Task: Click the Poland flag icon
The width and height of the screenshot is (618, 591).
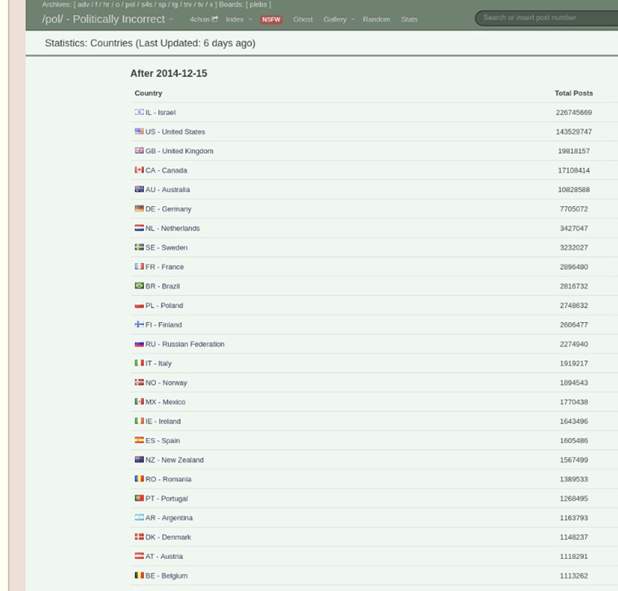Action: pos(139,305)
